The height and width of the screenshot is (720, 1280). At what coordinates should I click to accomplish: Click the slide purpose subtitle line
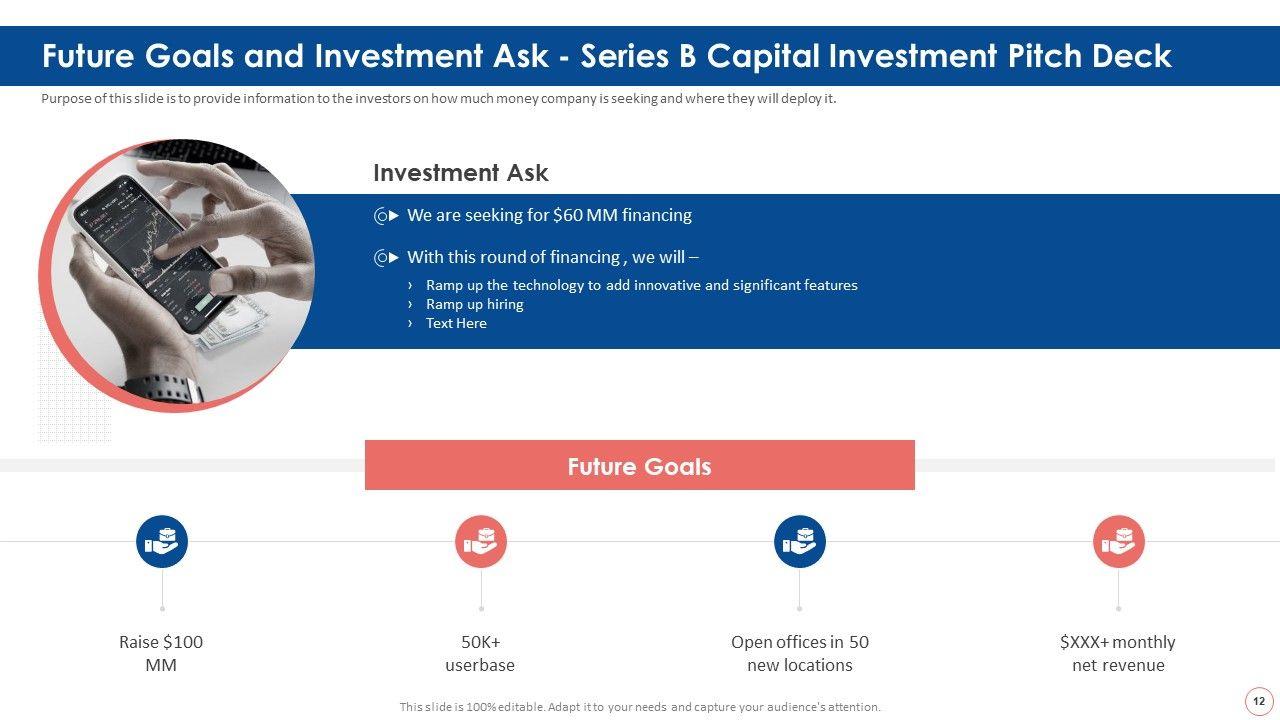(x=438, y=99)
